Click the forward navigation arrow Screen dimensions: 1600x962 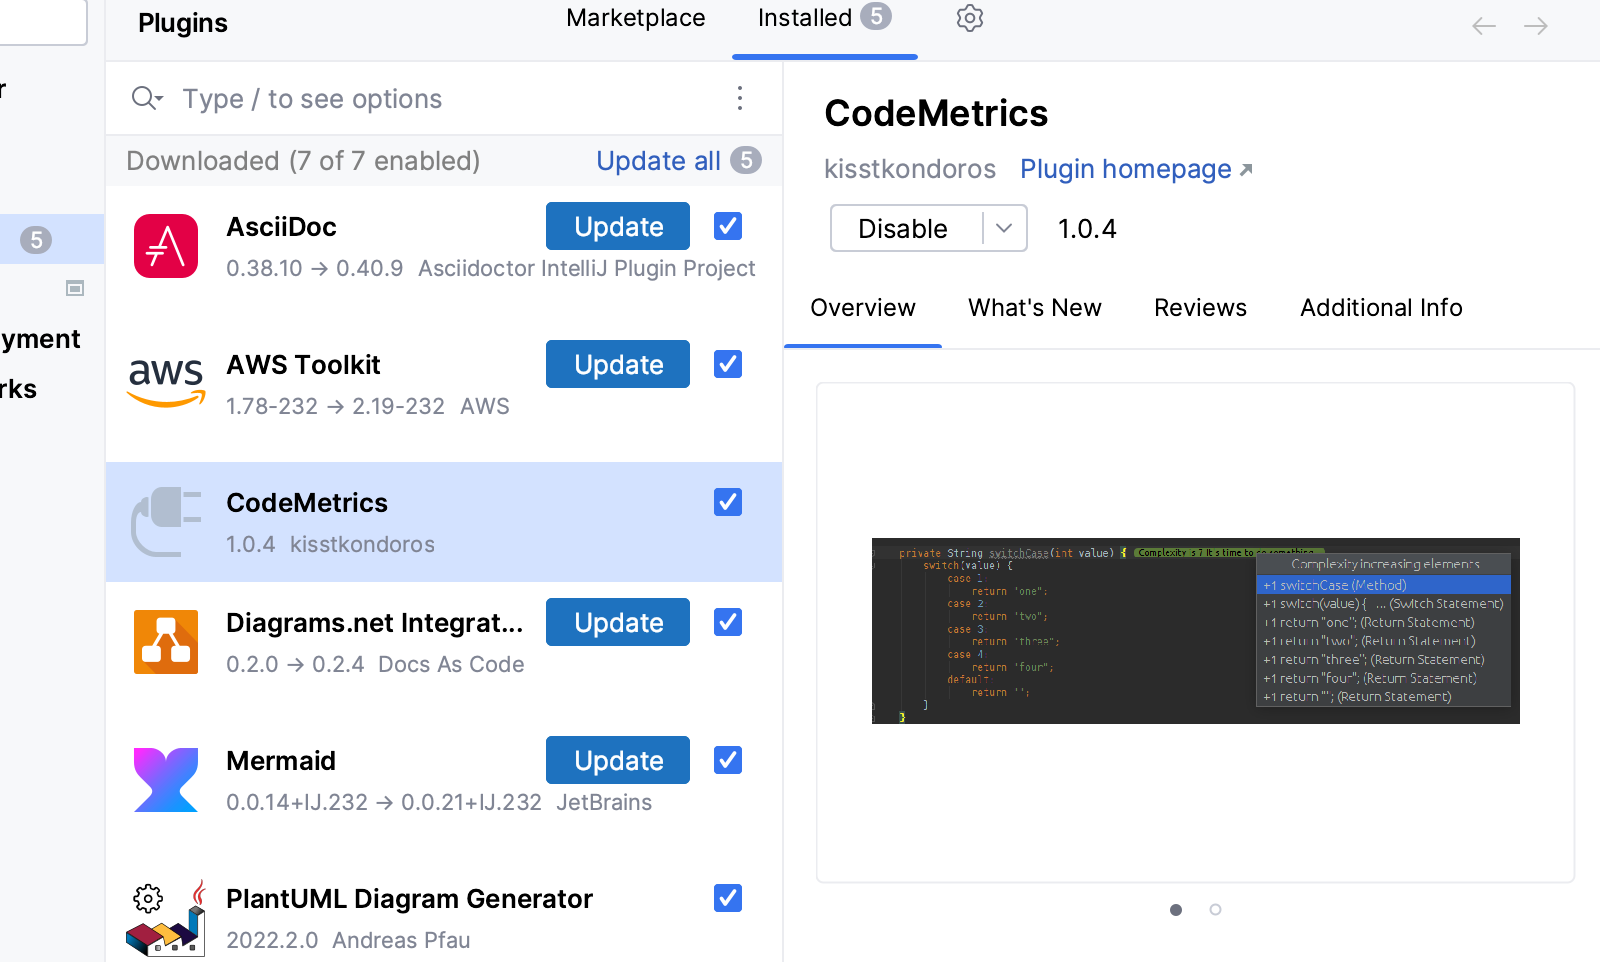pyautogui.click(x=1536, y=26)
